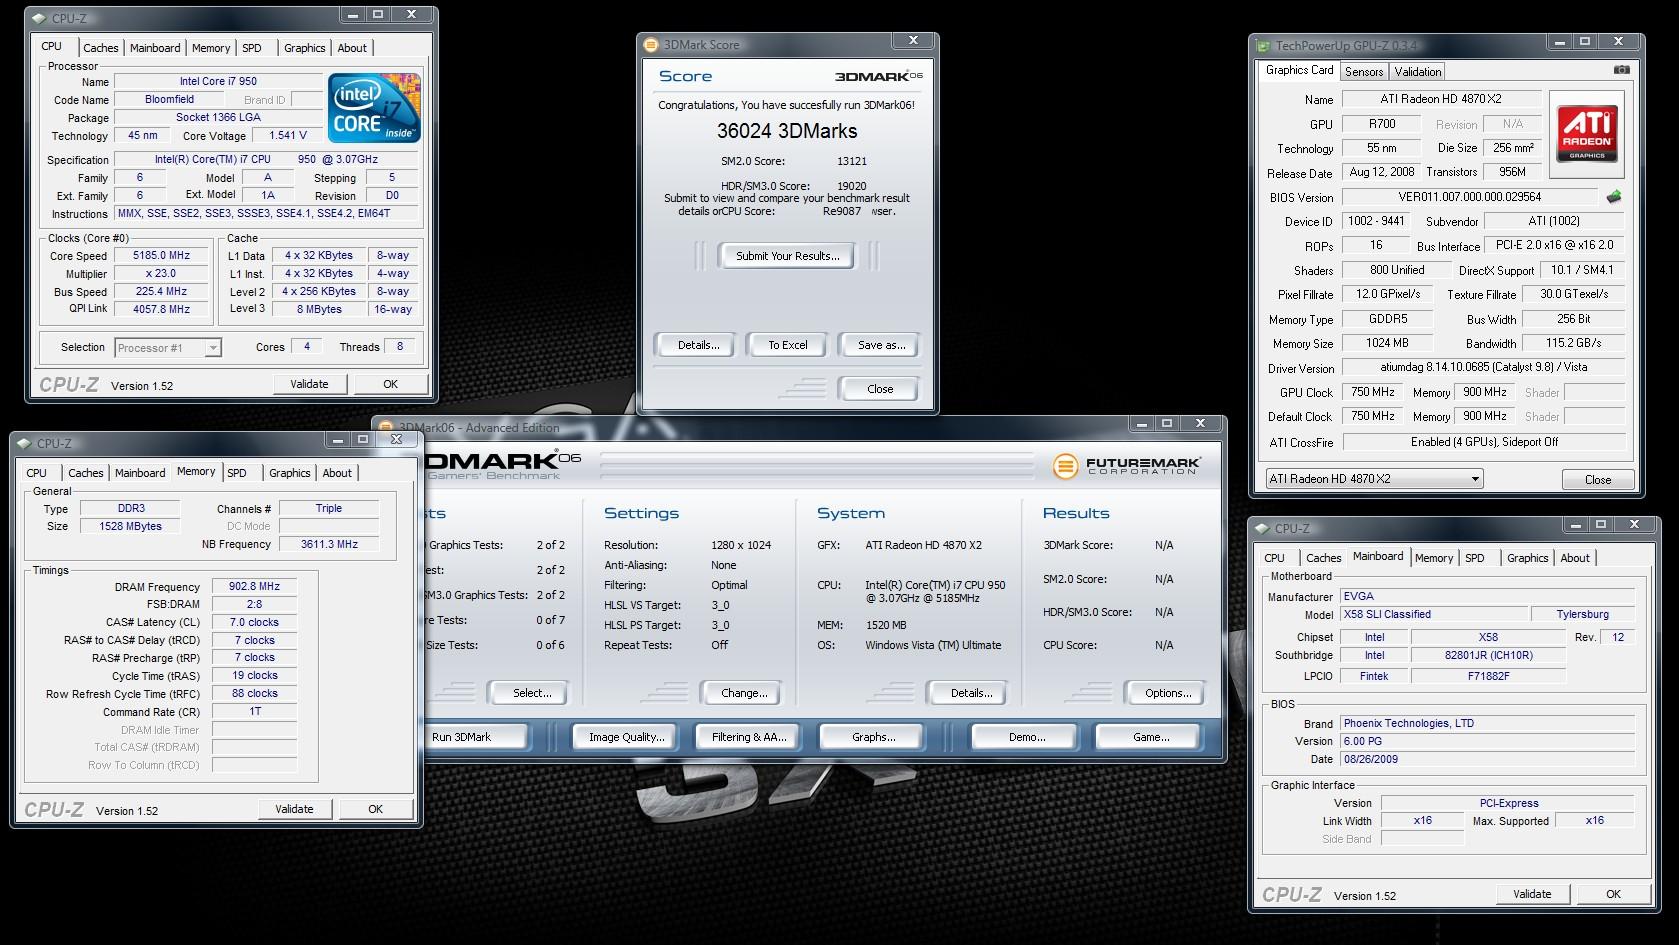
Task: Minimize the GPU-Z window
Action: point(1559,42)
